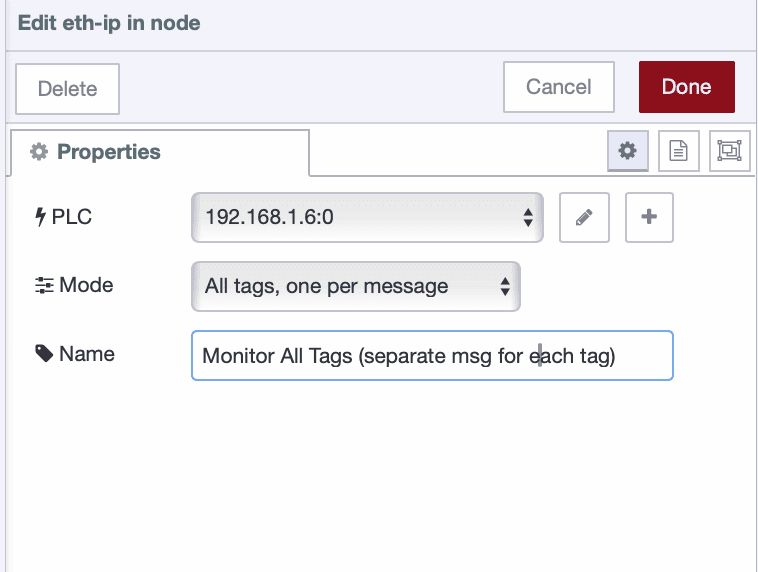Click the gear icon in Properties tab
Viewport: 758px width, 572px height.
point(39,152)
